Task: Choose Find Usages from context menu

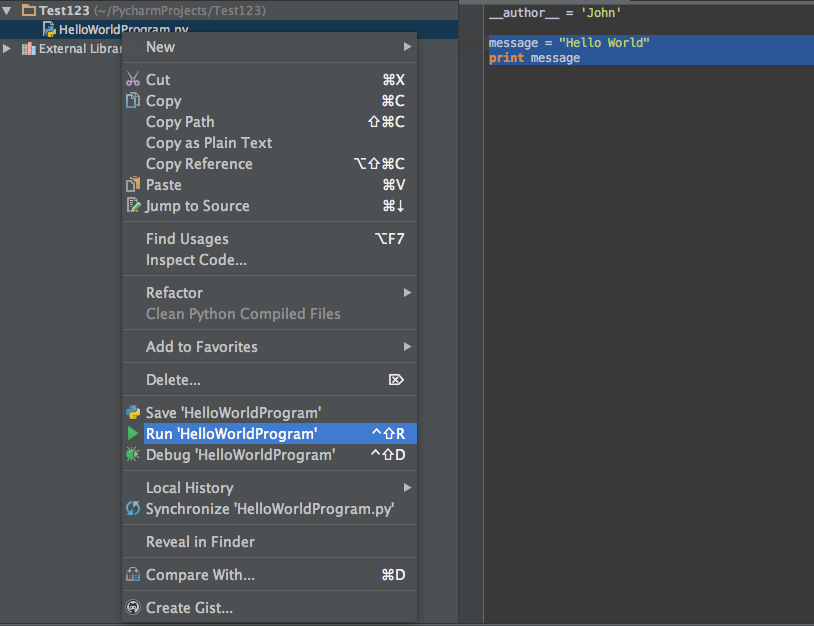Action: click(x=187, y=239)
